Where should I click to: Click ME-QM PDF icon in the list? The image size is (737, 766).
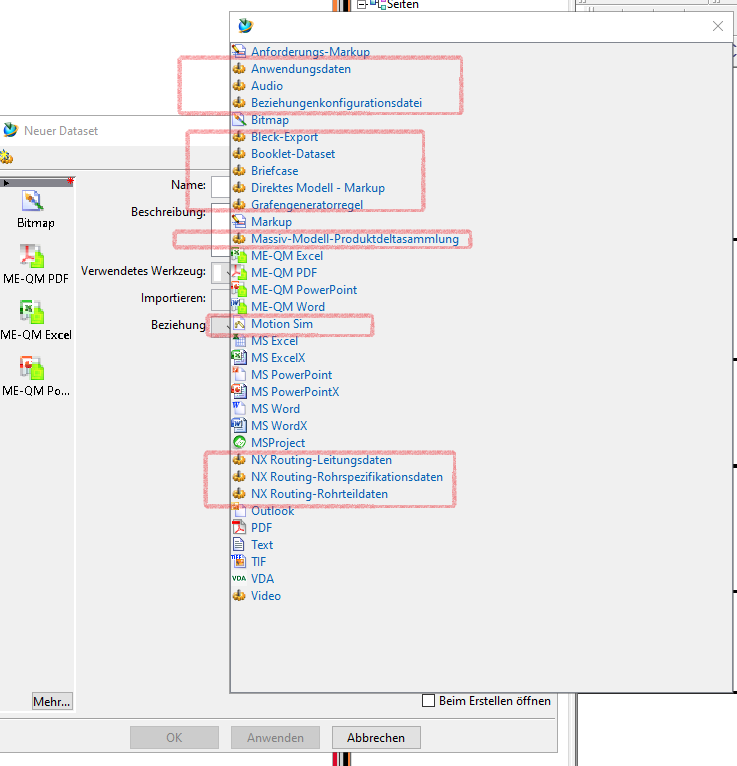click(x=239, y=273)
